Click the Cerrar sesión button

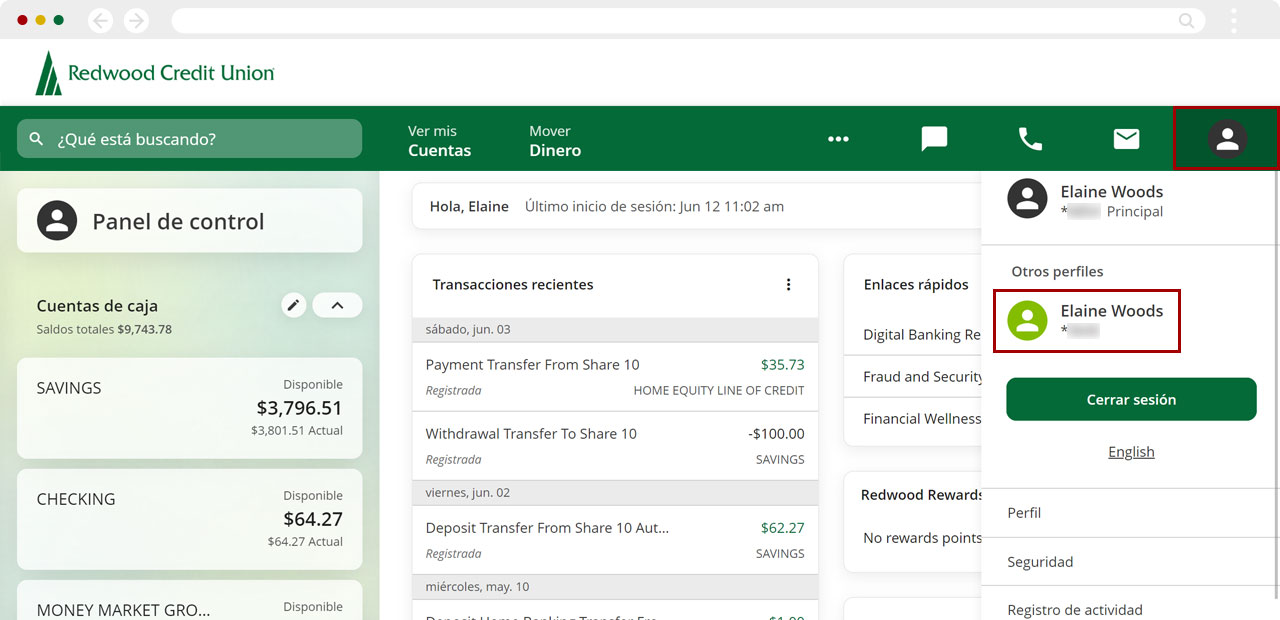pyautogui.click(x=1131, y=399)
